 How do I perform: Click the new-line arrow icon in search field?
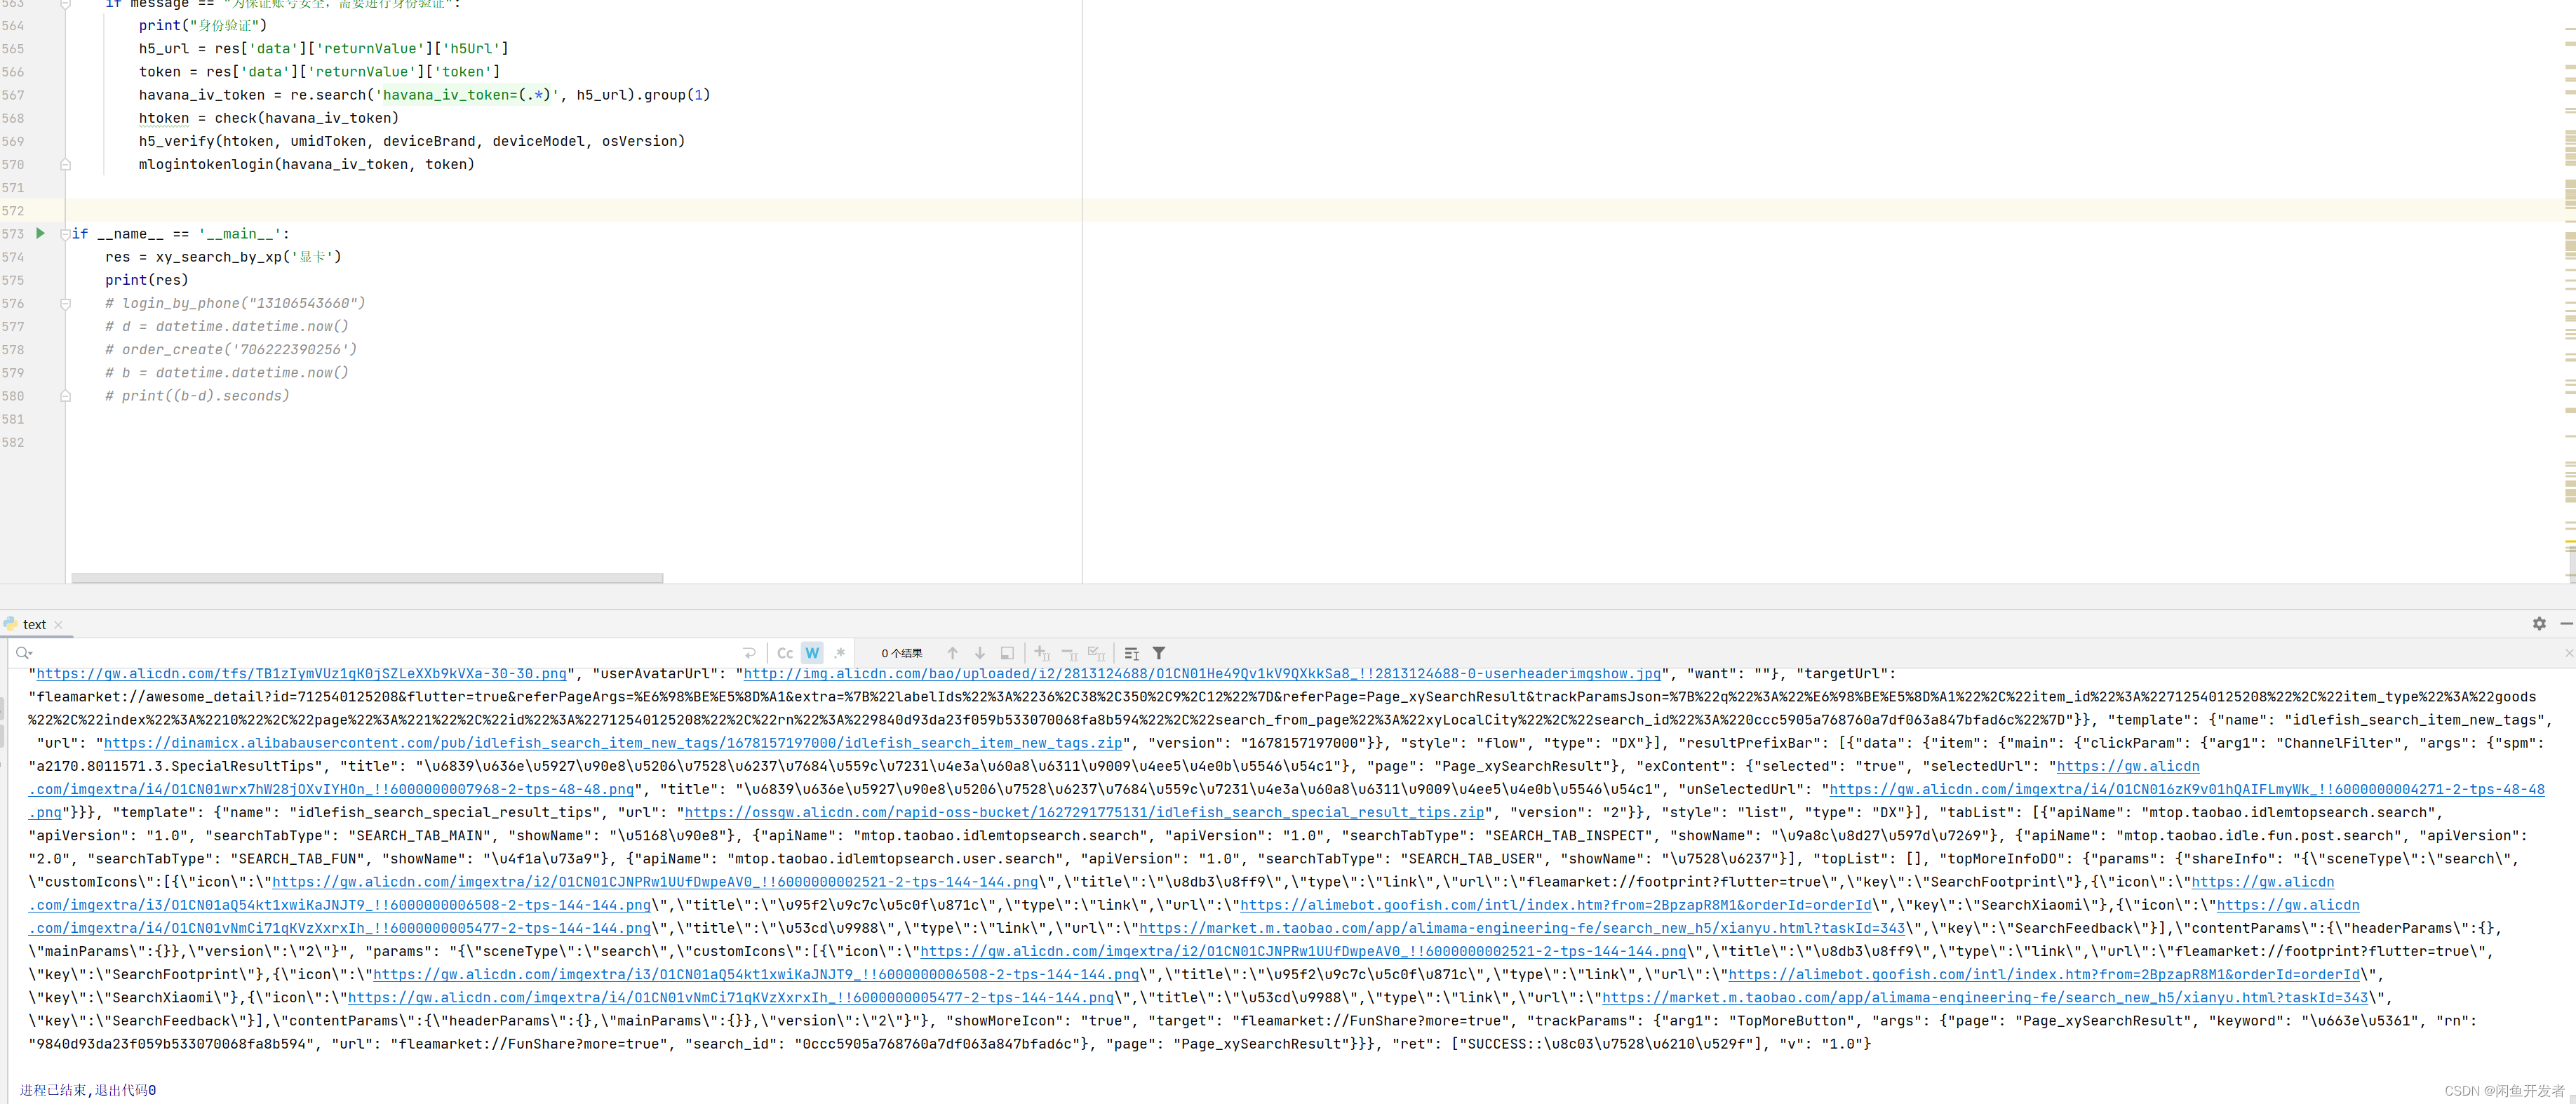750,653
